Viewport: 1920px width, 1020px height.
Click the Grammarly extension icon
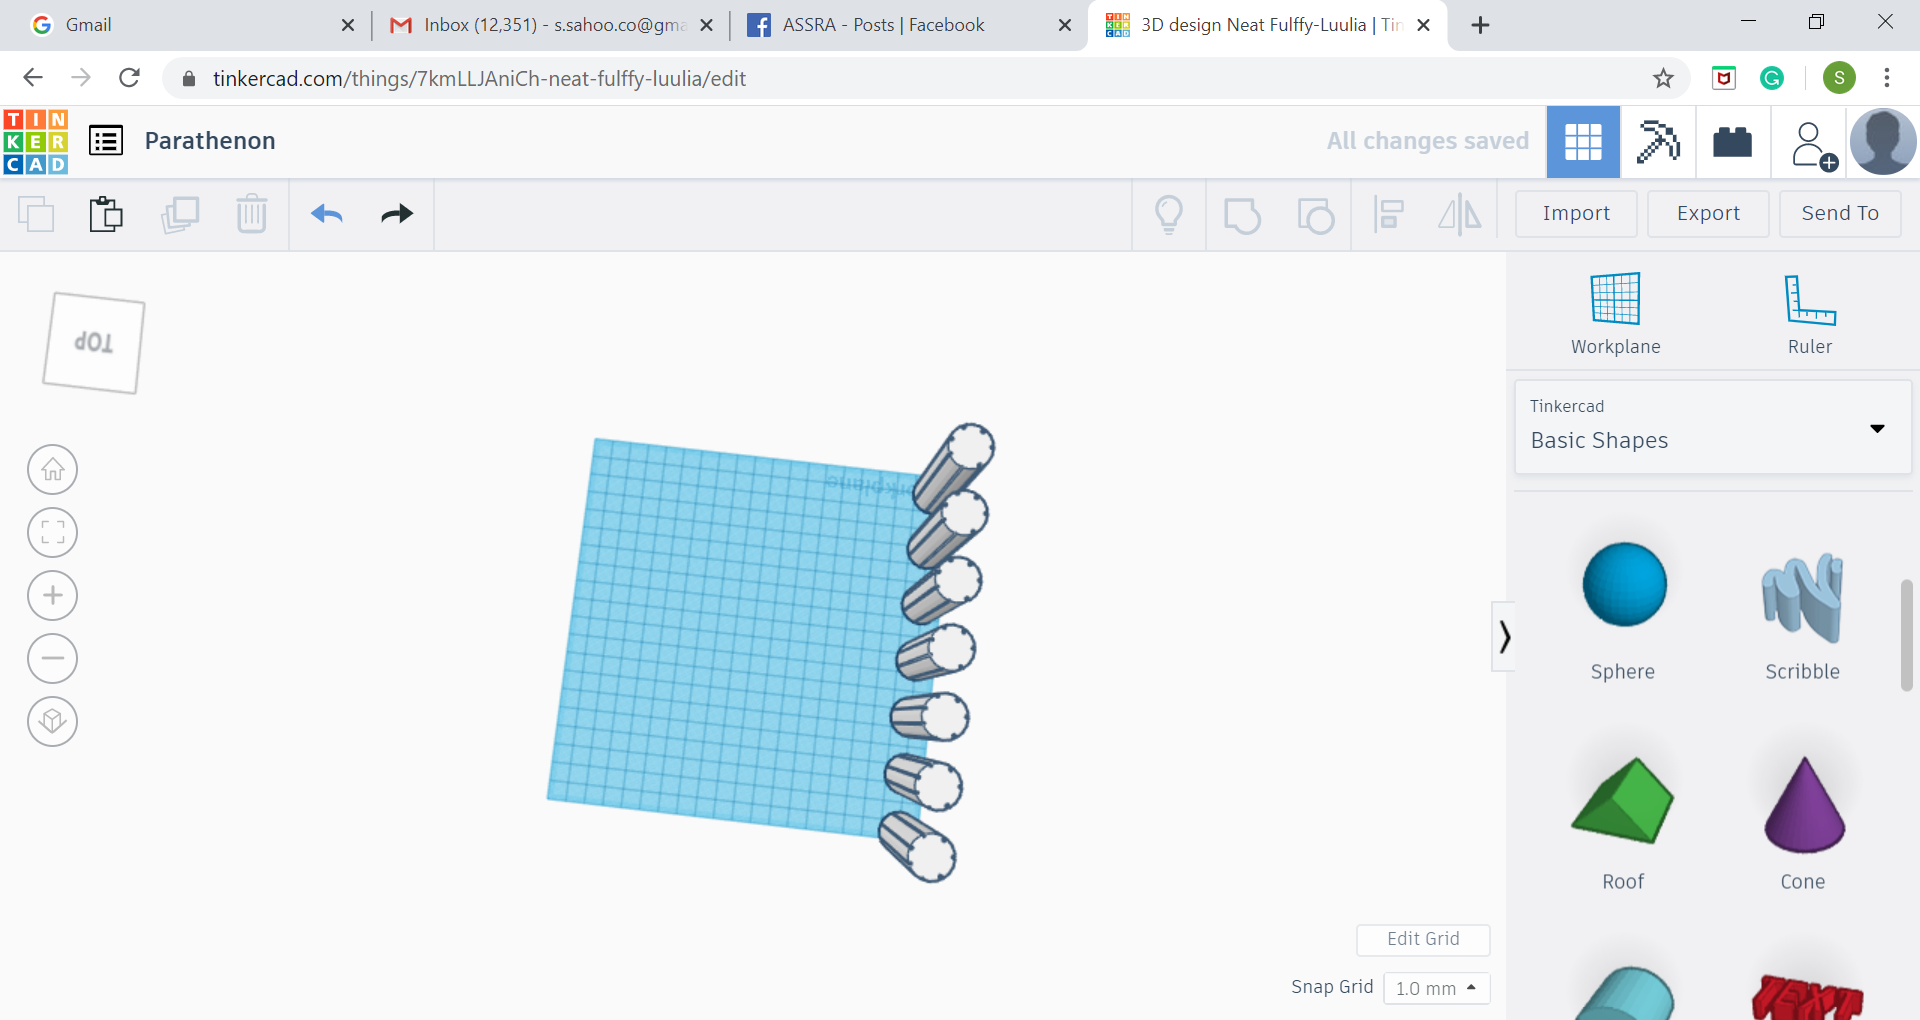(1772, 78)
